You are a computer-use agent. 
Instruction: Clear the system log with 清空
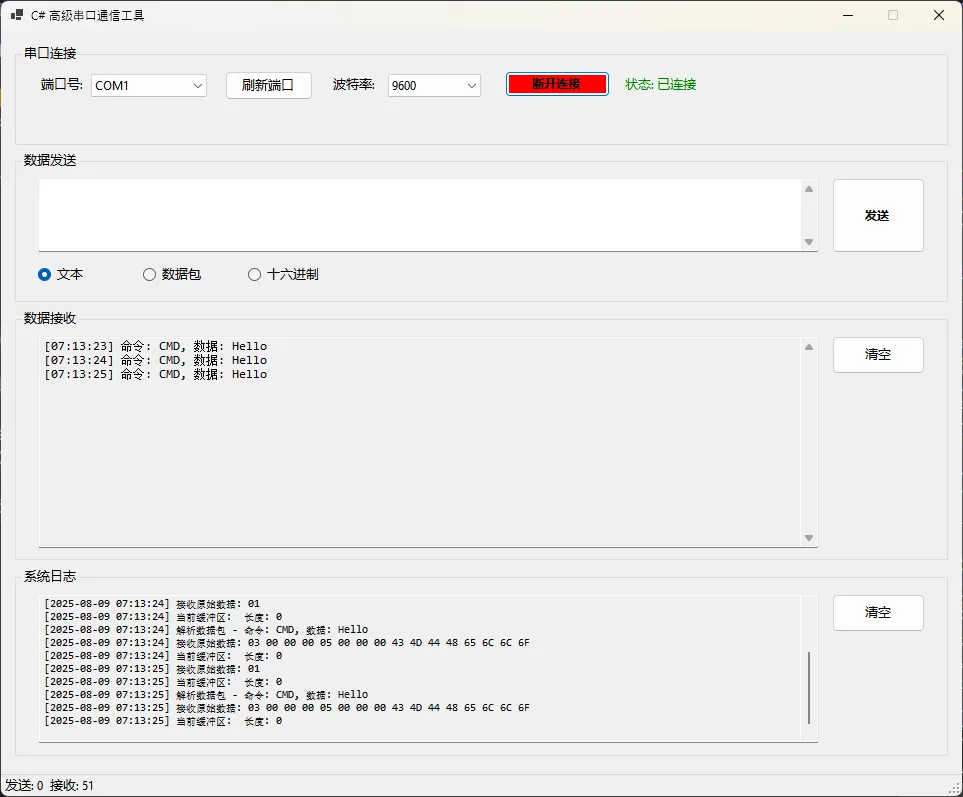[x=877, y=612]
